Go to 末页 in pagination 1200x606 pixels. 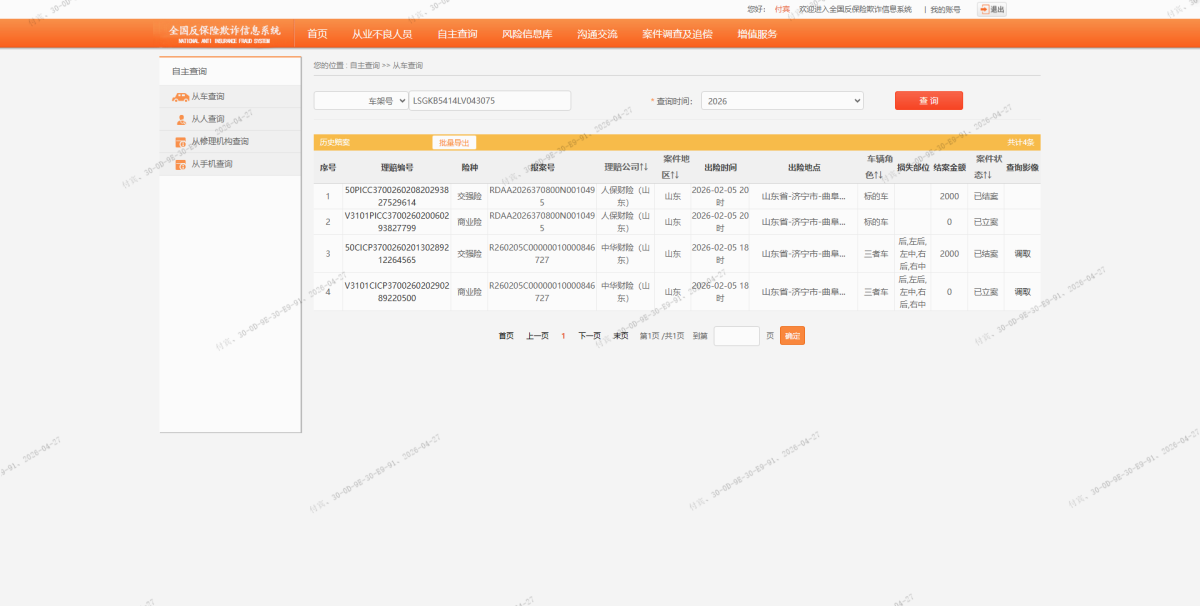[x=620, y=336]
